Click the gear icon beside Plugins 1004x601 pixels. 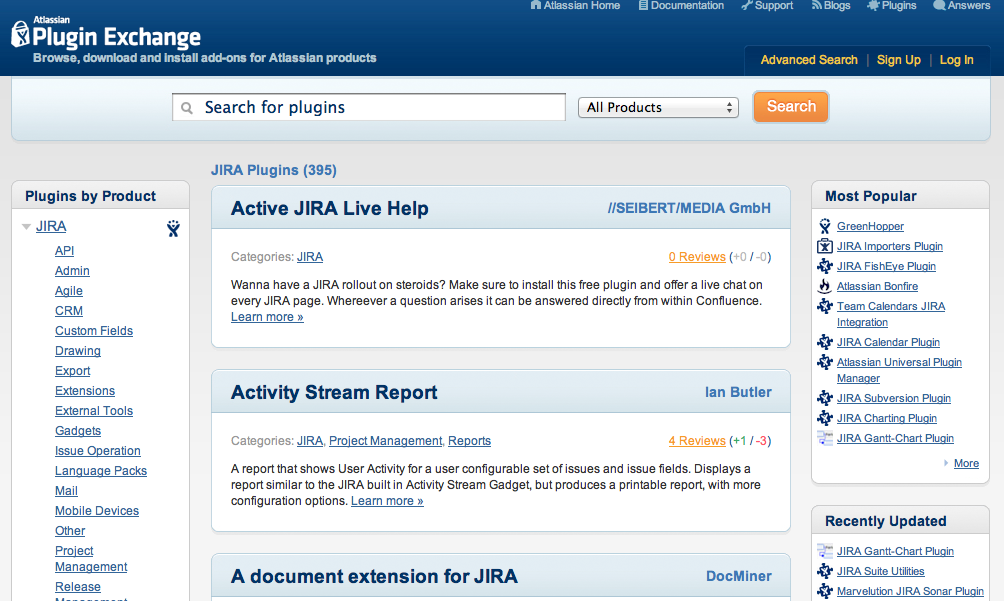pos(873,5)
